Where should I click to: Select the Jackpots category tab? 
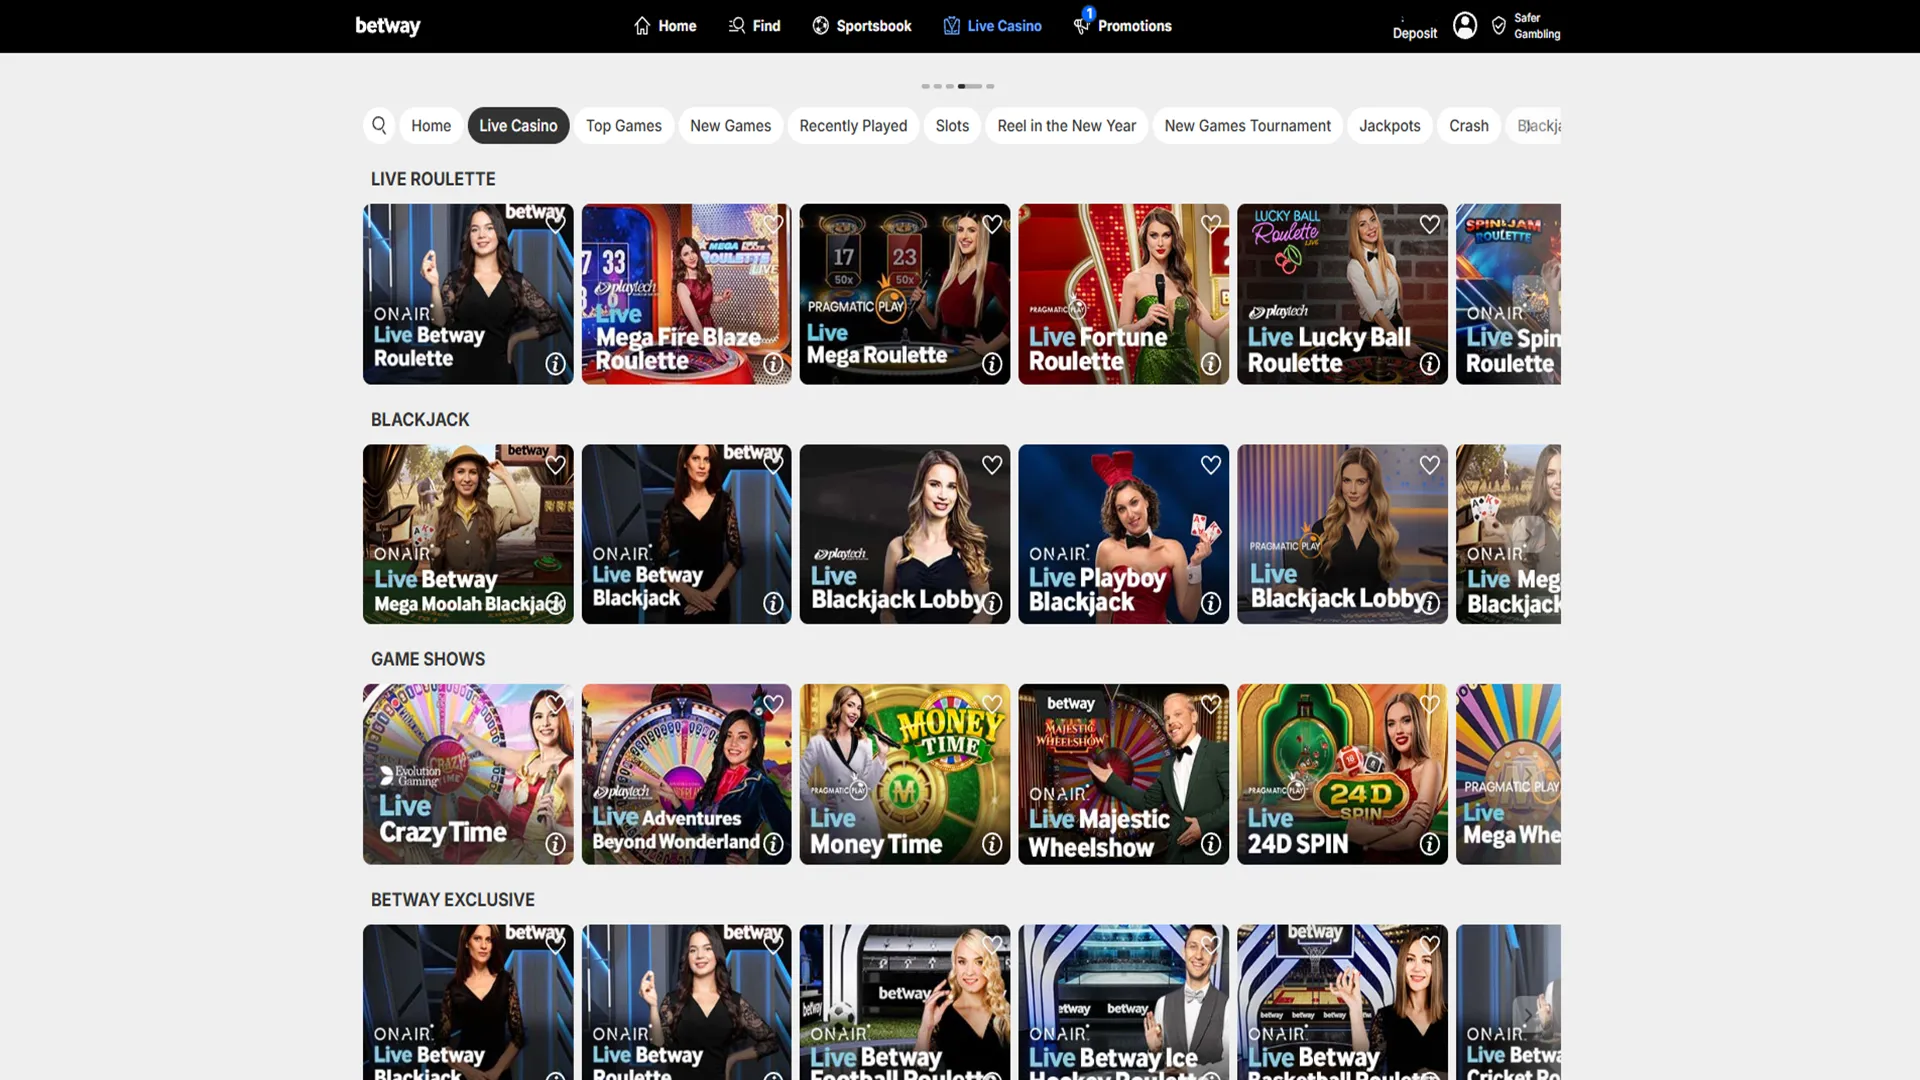click(1389, 126)
